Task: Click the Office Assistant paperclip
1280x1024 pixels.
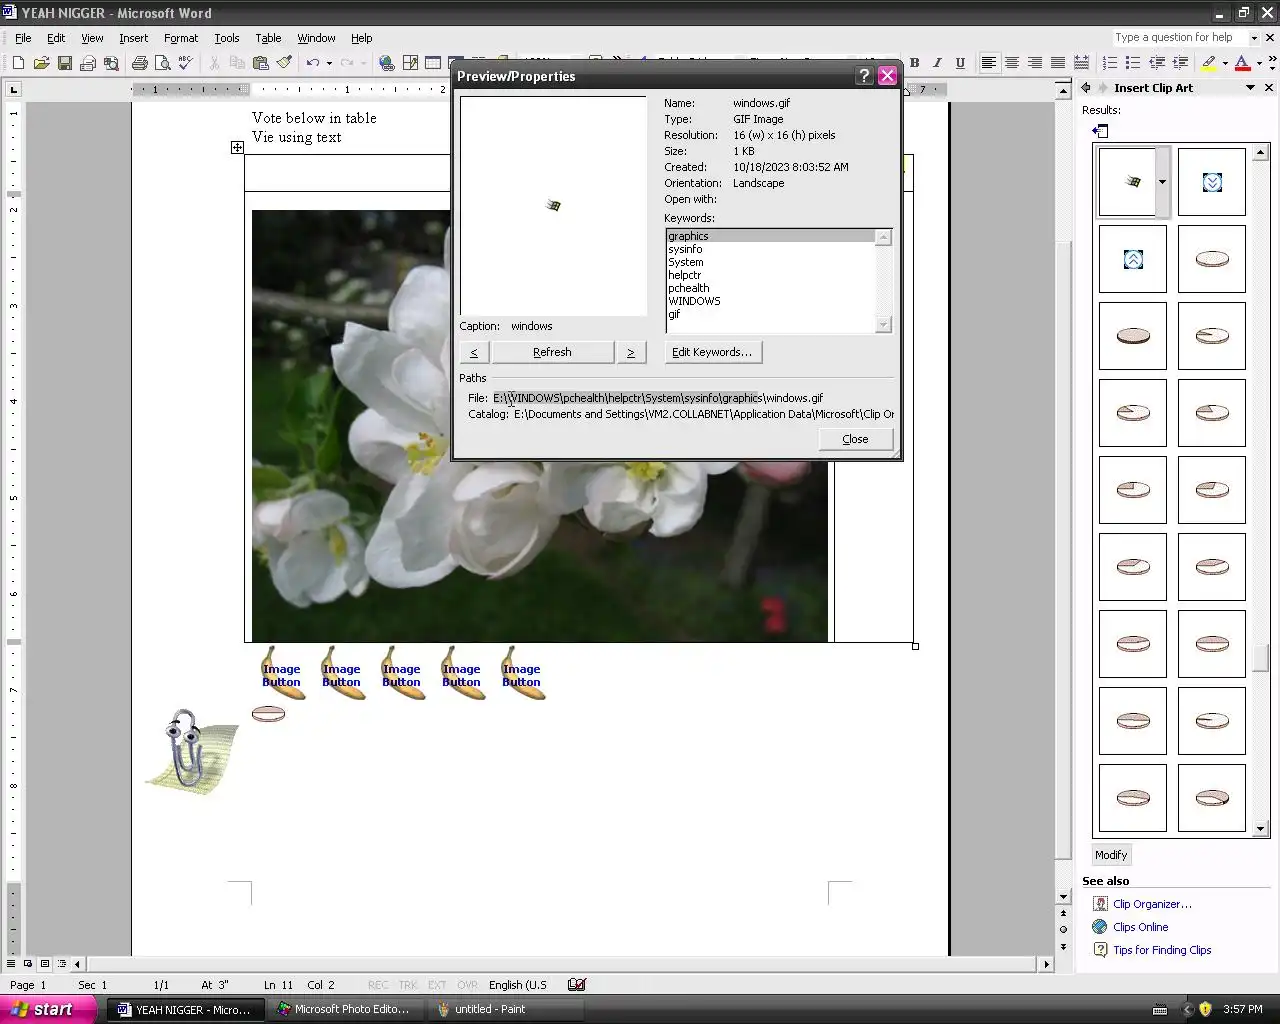Action: (190, 750)
